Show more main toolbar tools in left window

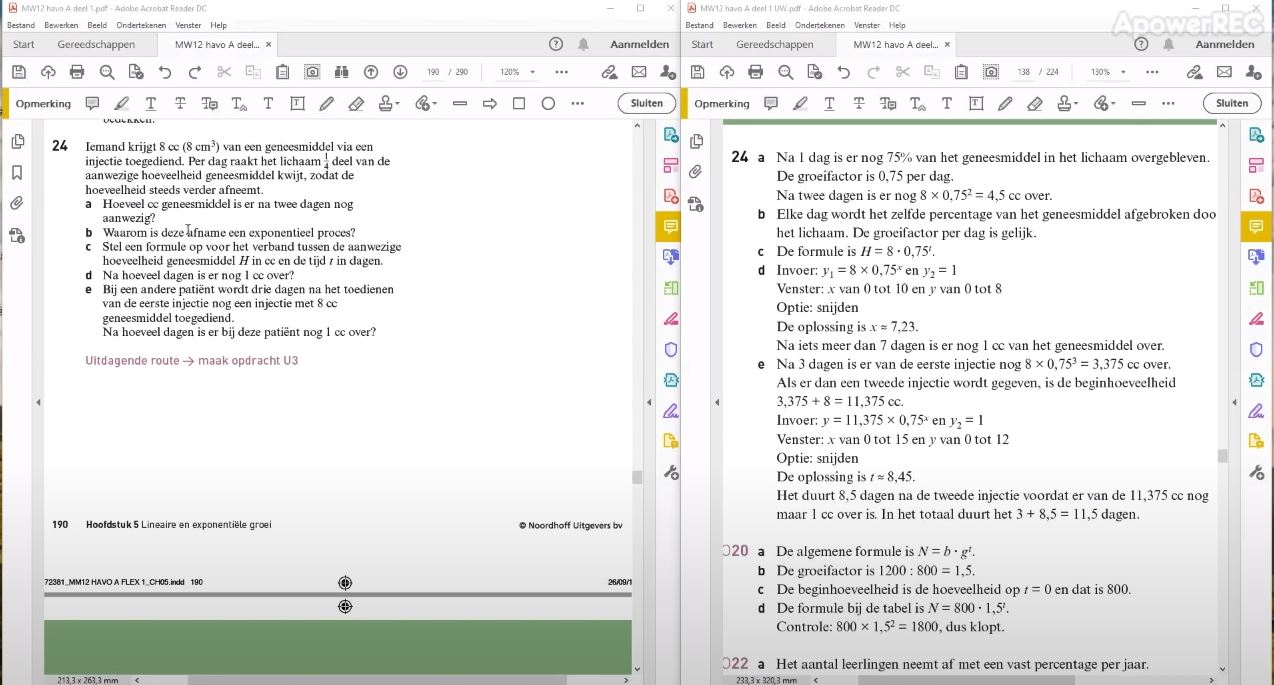click(x=561, y=72)
